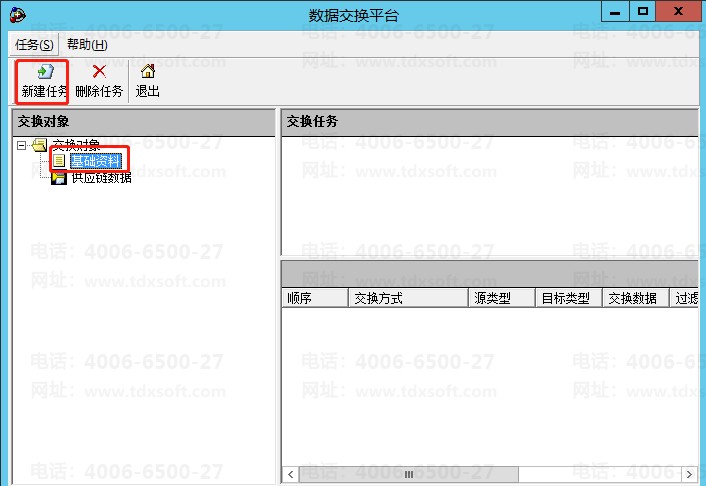Click the 退出 house icon

point(148,71)
